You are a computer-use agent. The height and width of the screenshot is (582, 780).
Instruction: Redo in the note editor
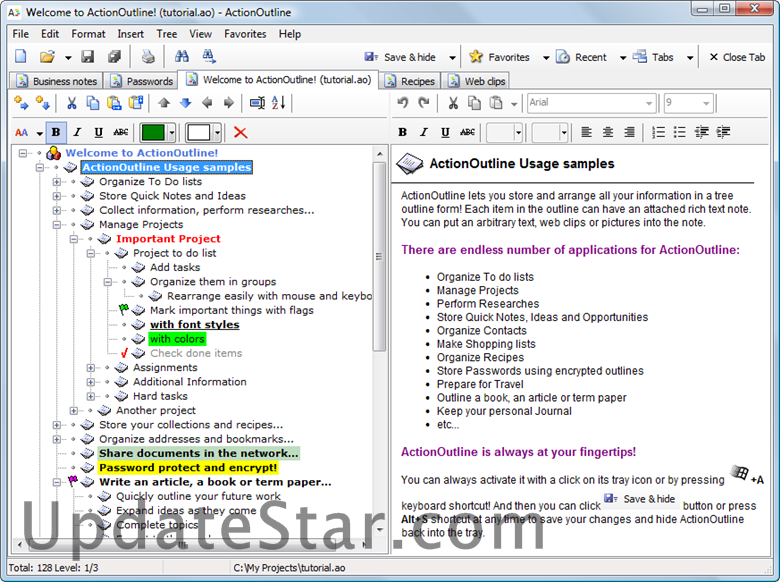[x=424, y=103]
